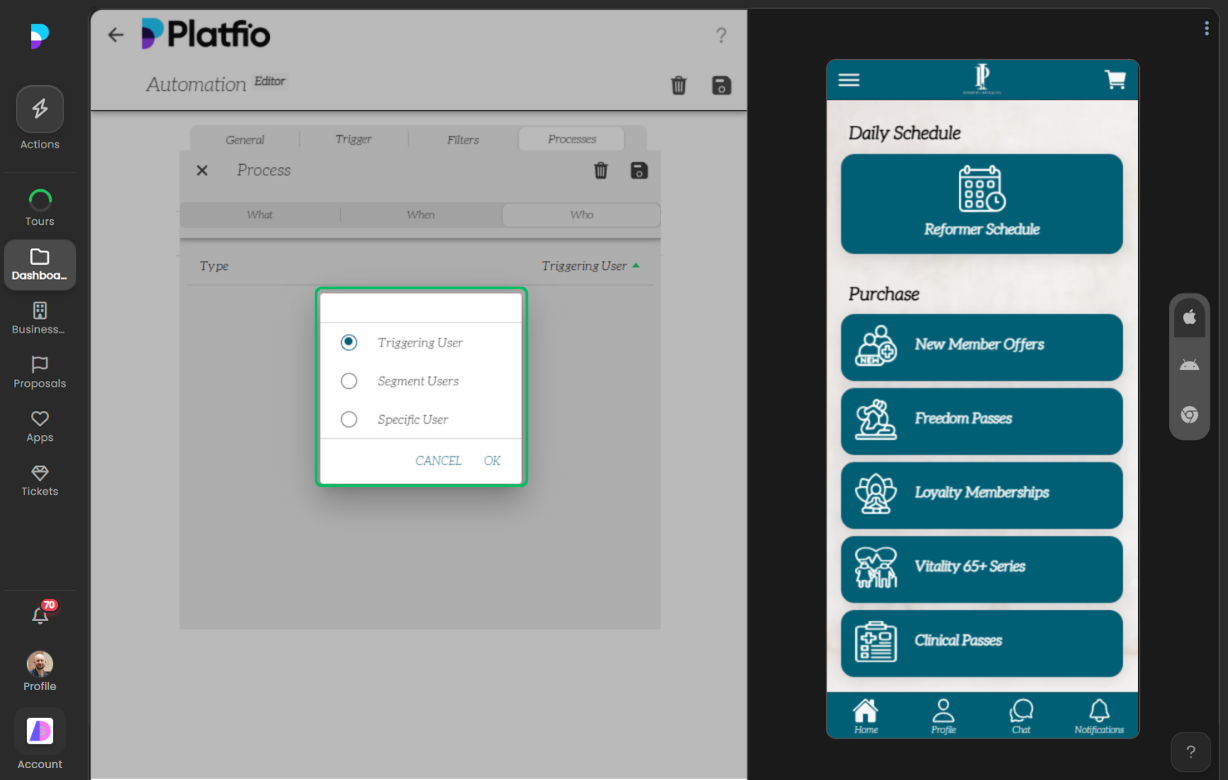Image resolution: width=1228 pixels, height=780 pixels.
Task: Switch preview to the Android device
Action: click(x=1189, y=365)
